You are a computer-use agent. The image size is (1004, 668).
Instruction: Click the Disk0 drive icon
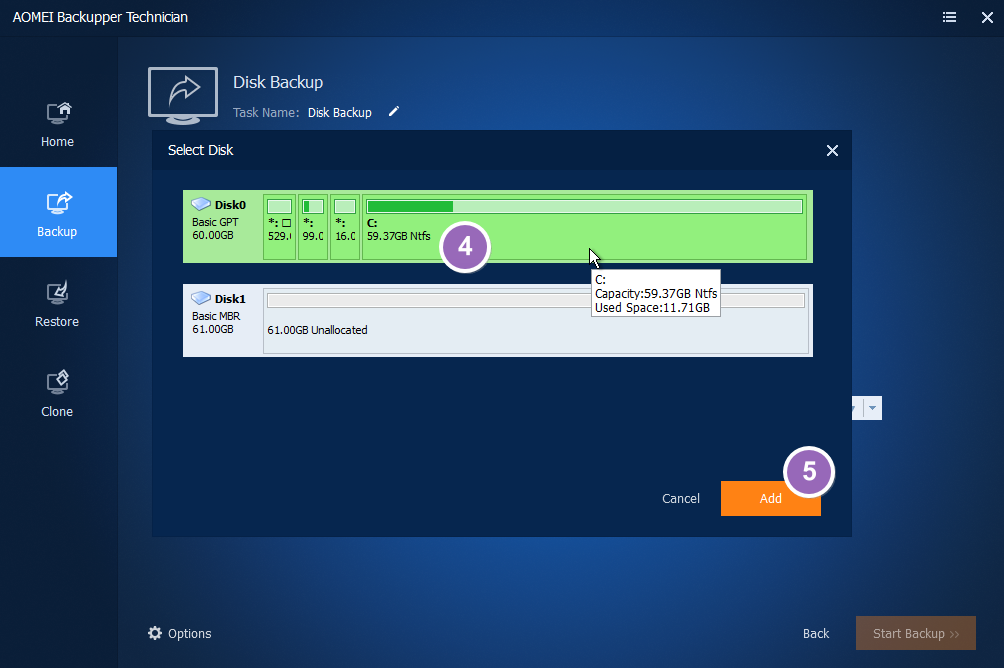(201, 204)
